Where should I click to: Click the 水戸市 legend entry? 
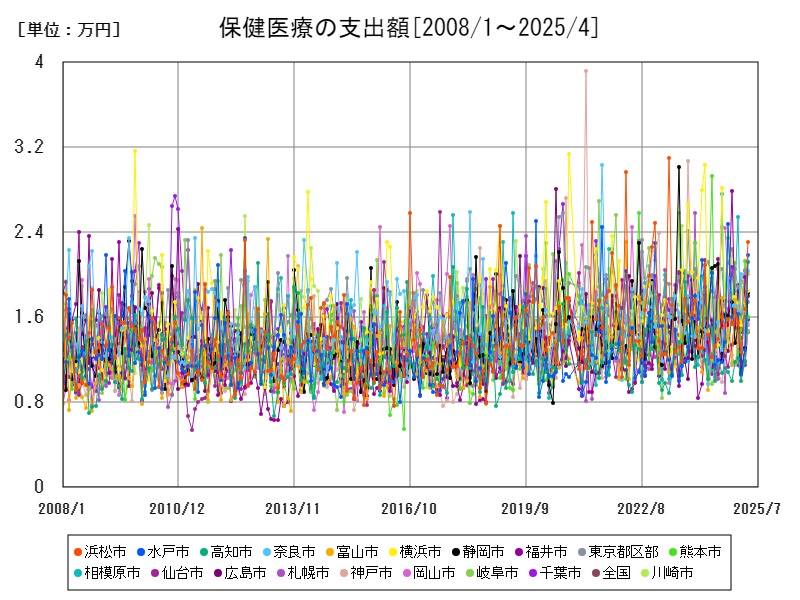[163, 552]
